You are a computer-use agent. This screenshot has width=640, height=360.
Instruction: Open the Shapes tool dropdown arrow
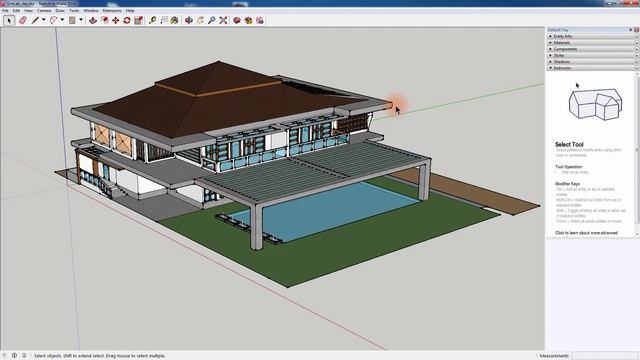tap(81, 20)
